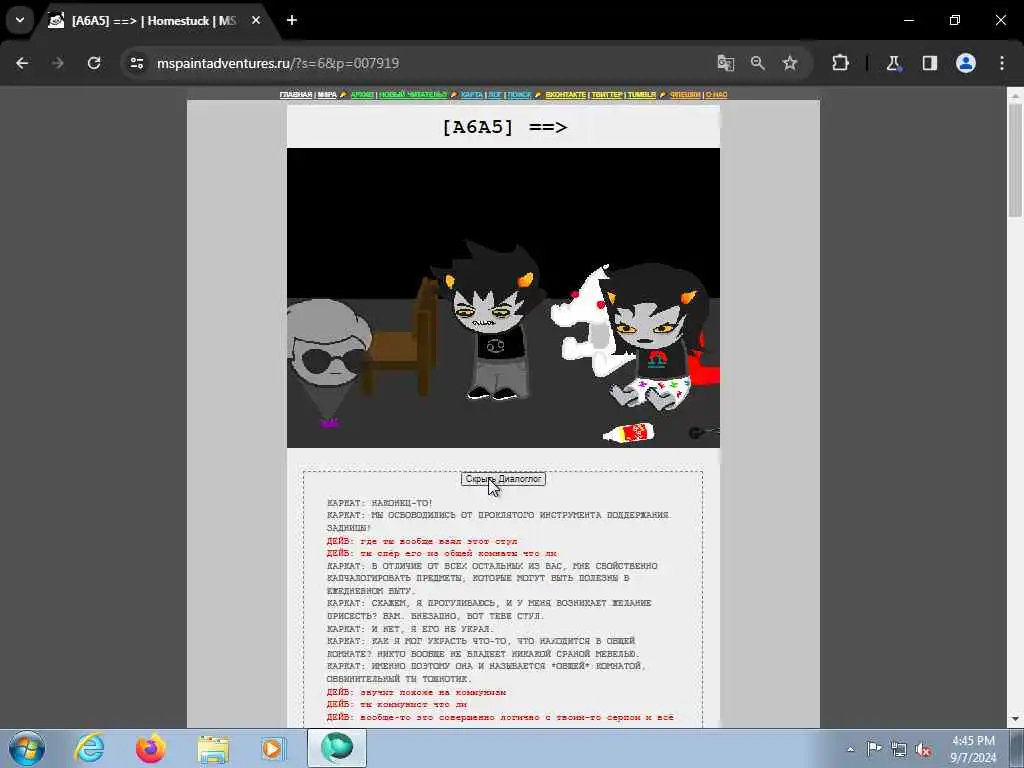Click the network tray icon

coord(899,749)
